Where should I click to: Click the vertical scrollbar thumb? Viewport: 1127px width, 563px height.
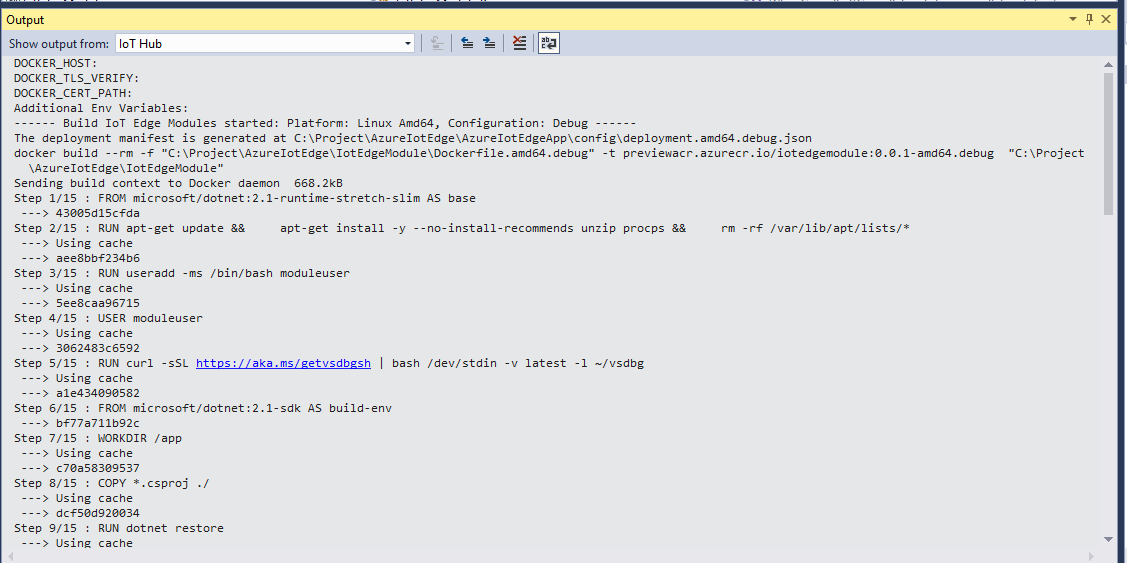(x=1108, y=143)
